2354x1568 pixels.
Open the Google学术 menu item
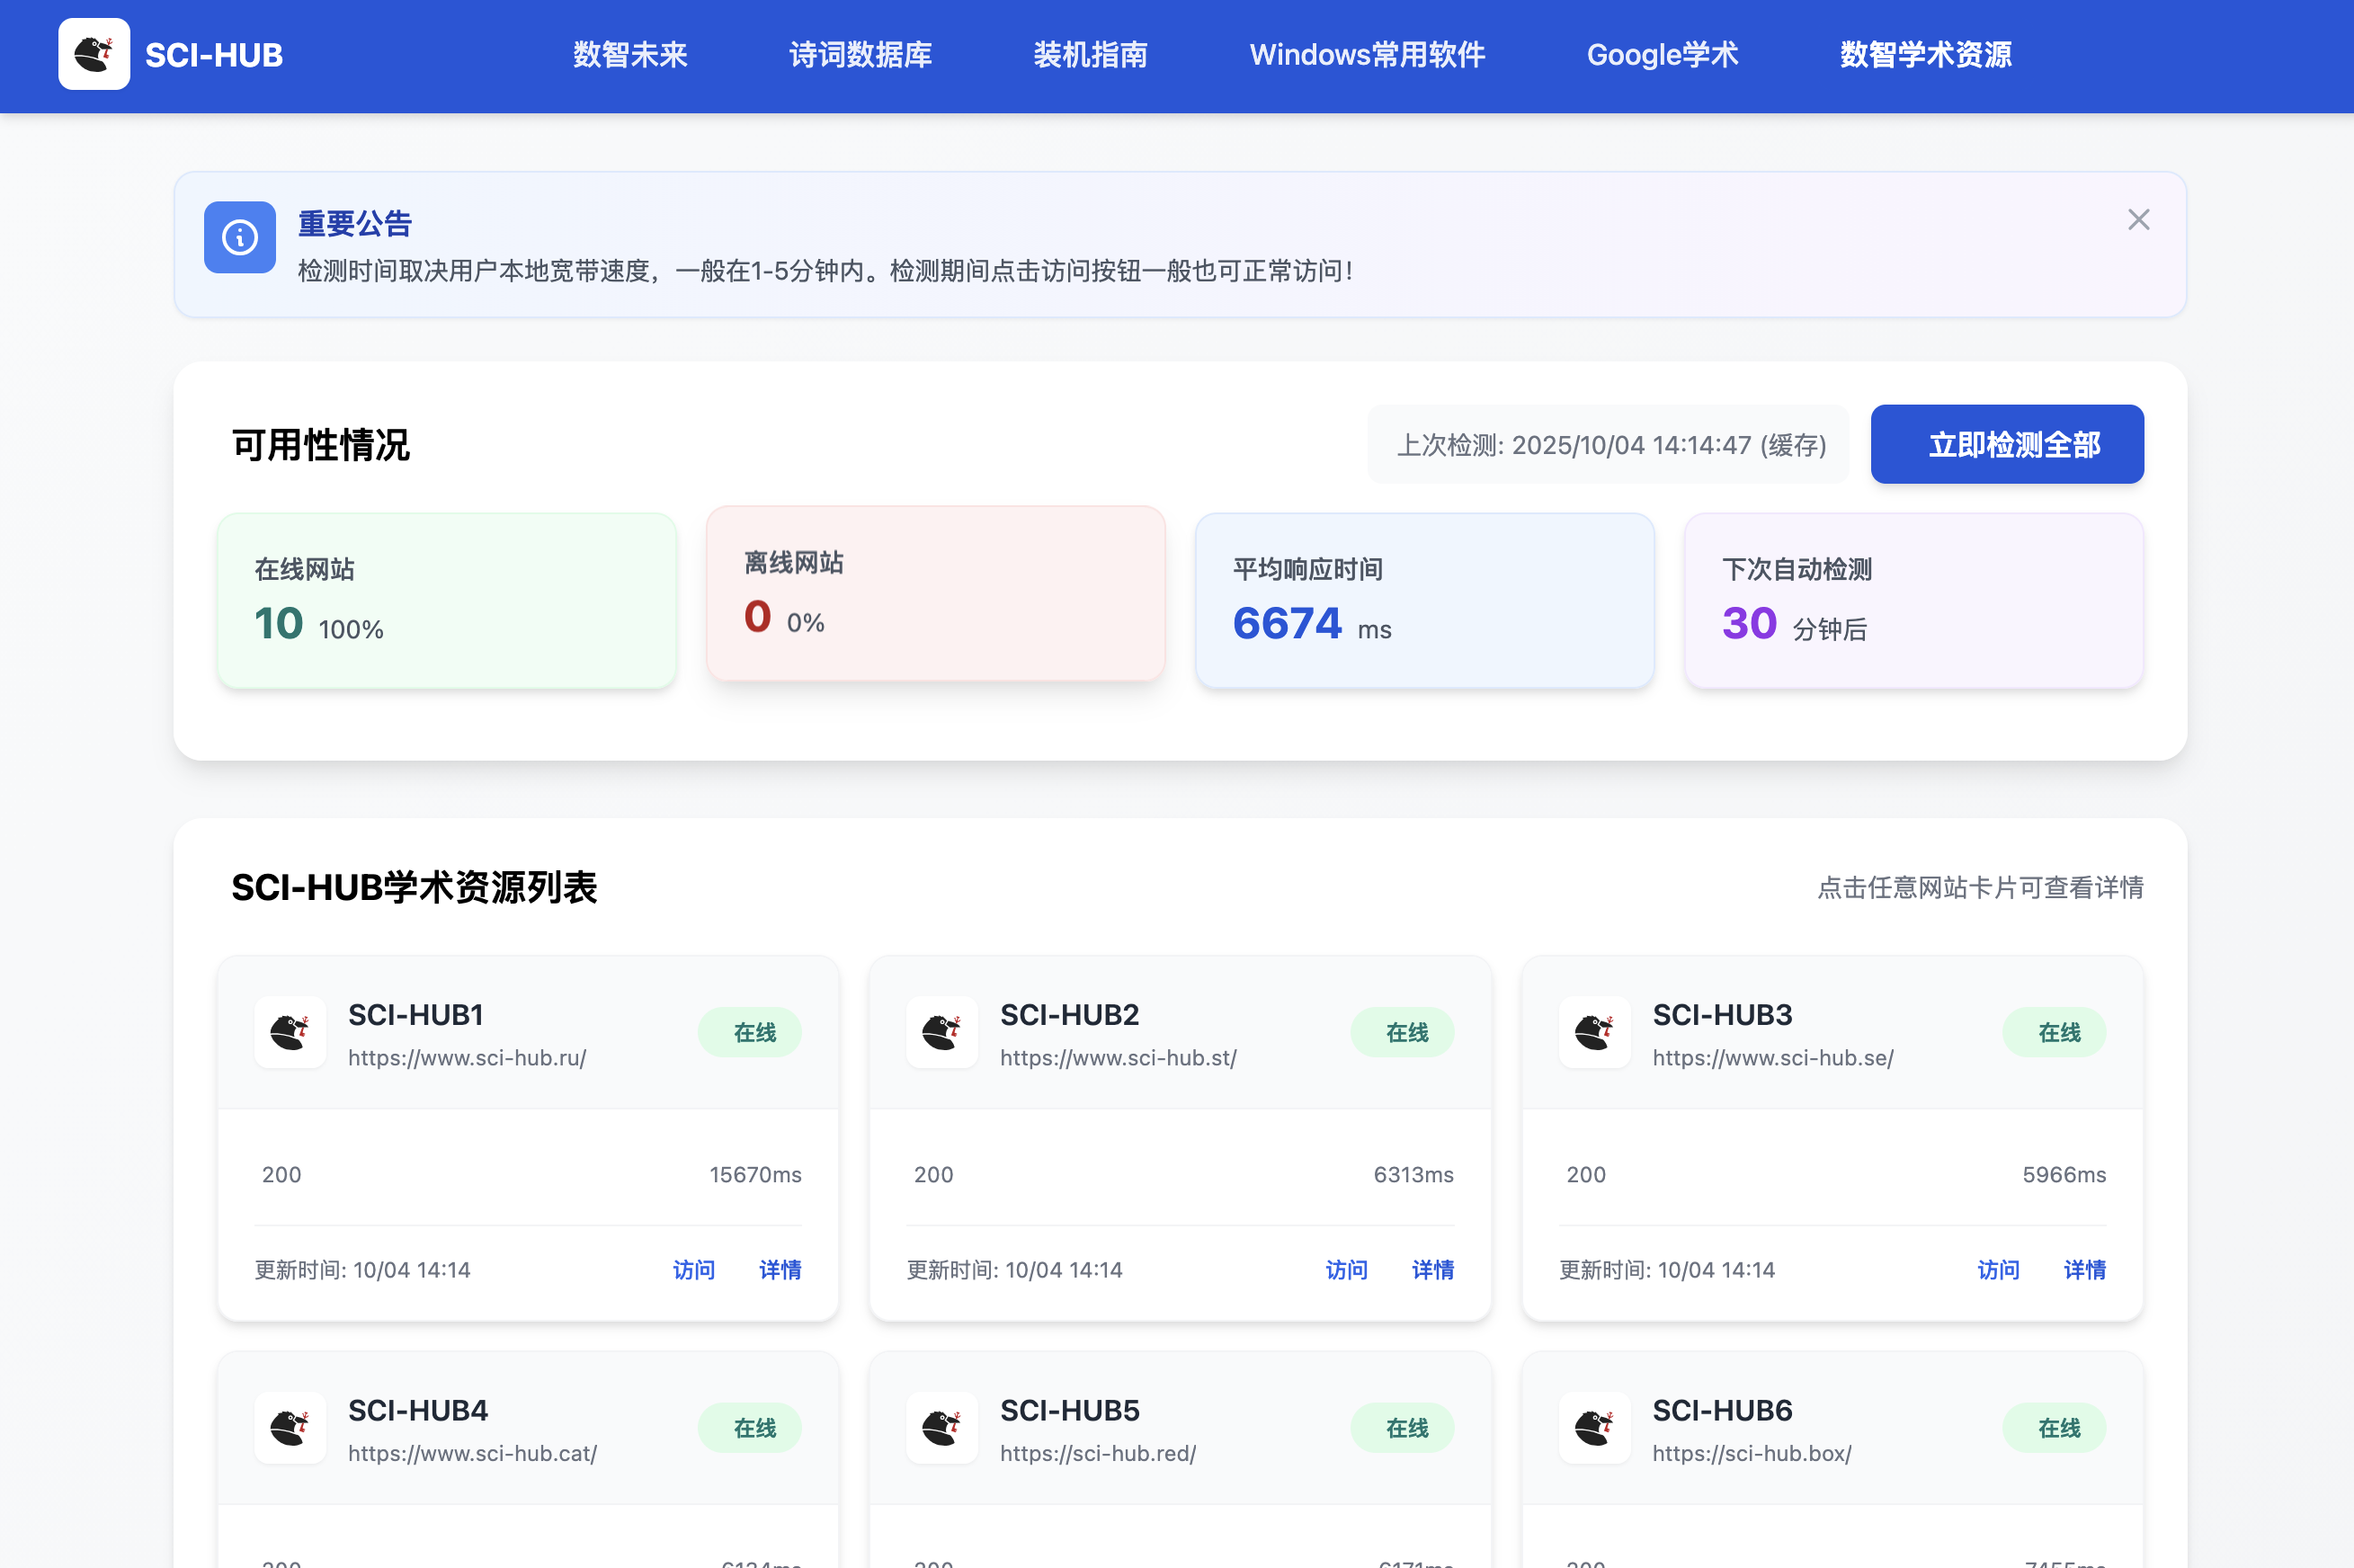click(x=1662, y=55)
